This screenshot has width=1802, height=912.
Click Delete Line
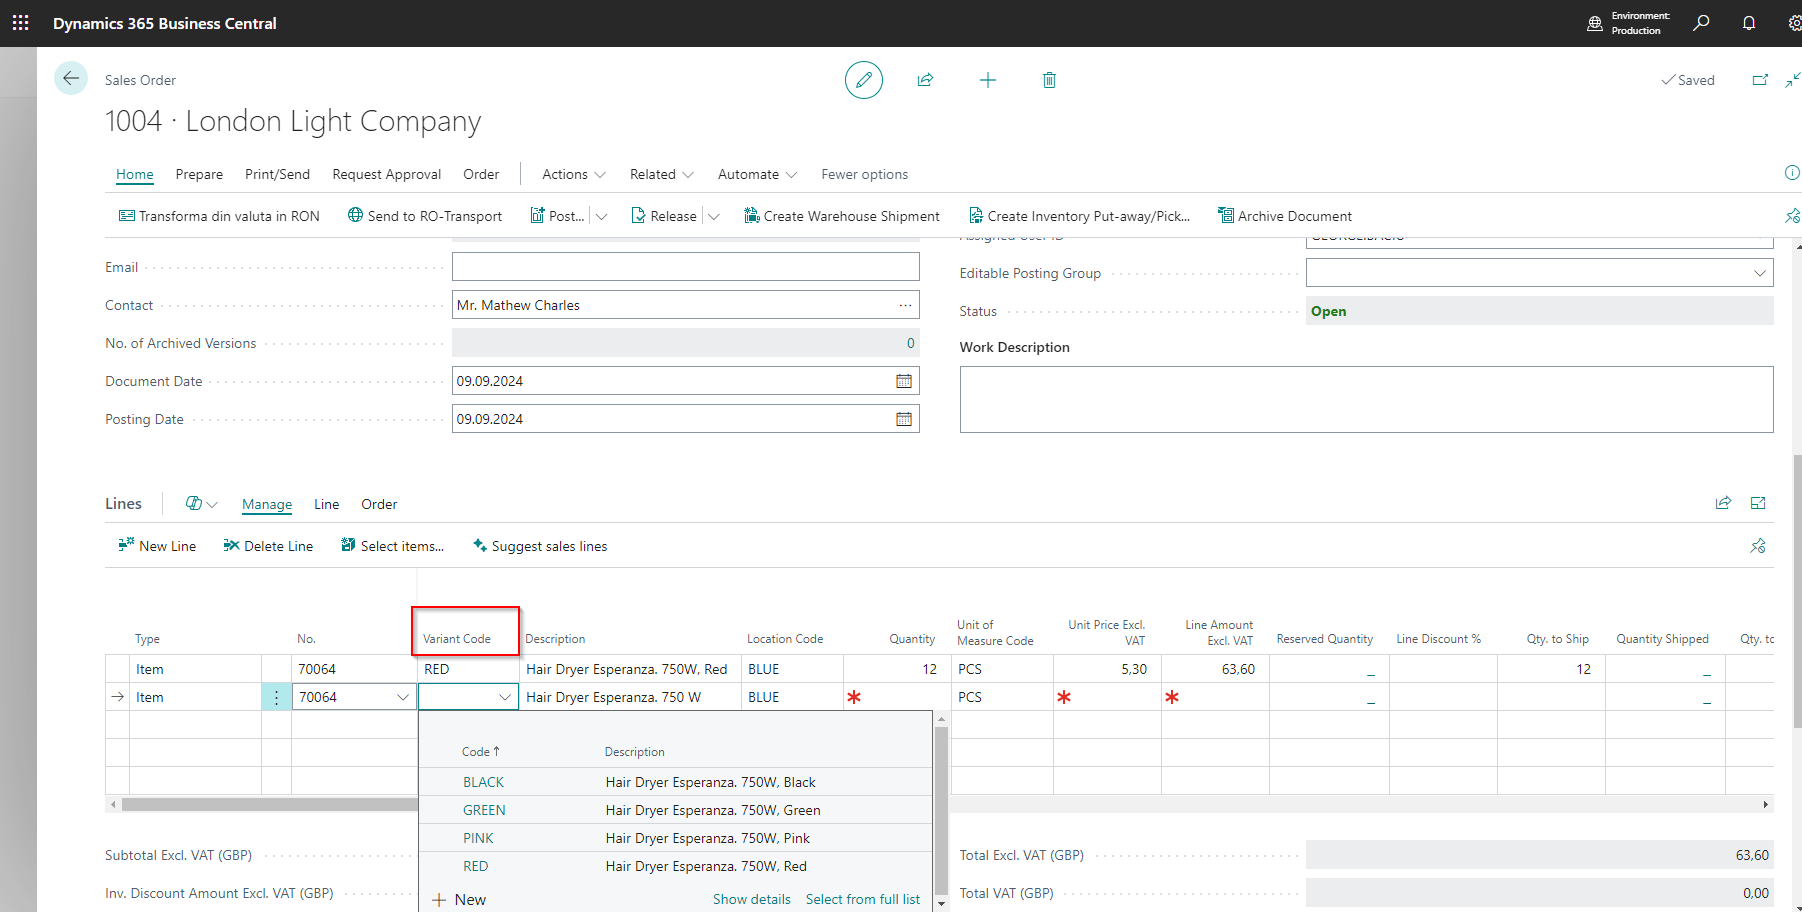[x=268, y=546]
